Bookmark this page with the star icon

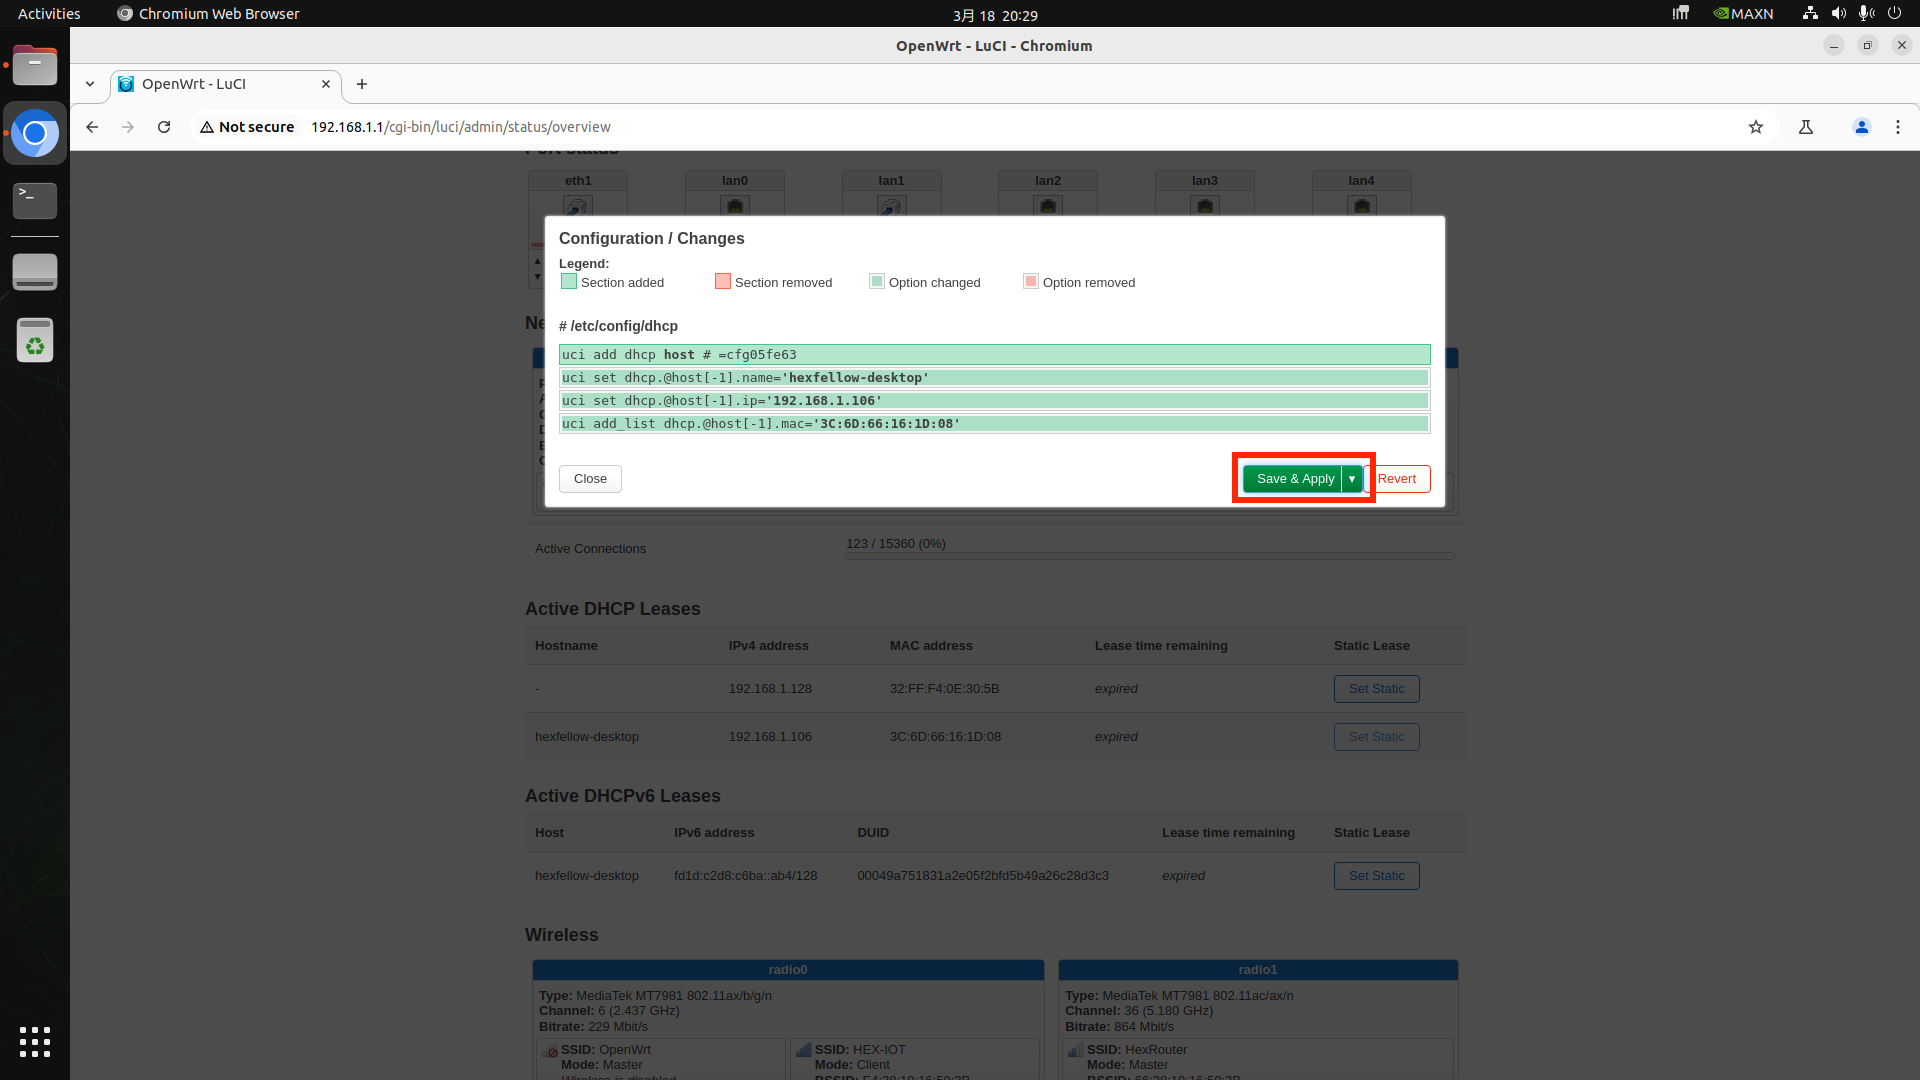(1755, 127)
